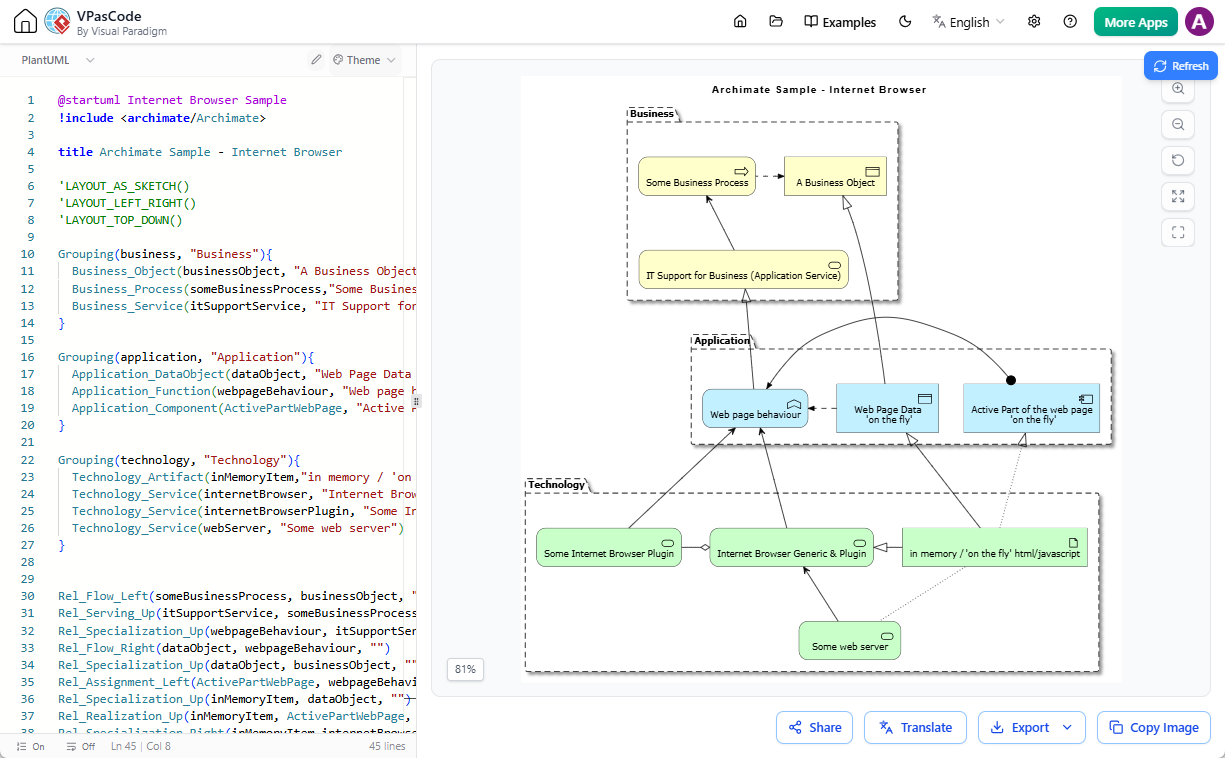This screenshot has height=758, width=1225.
Task: Click the home icon at far left of header
Action: point(26,22)
